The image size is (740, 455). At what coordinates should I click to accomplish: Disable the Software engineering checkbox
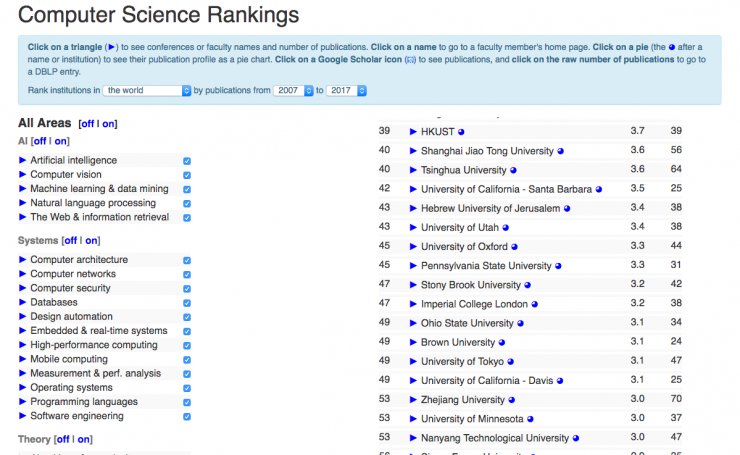[x=187, y=417]
